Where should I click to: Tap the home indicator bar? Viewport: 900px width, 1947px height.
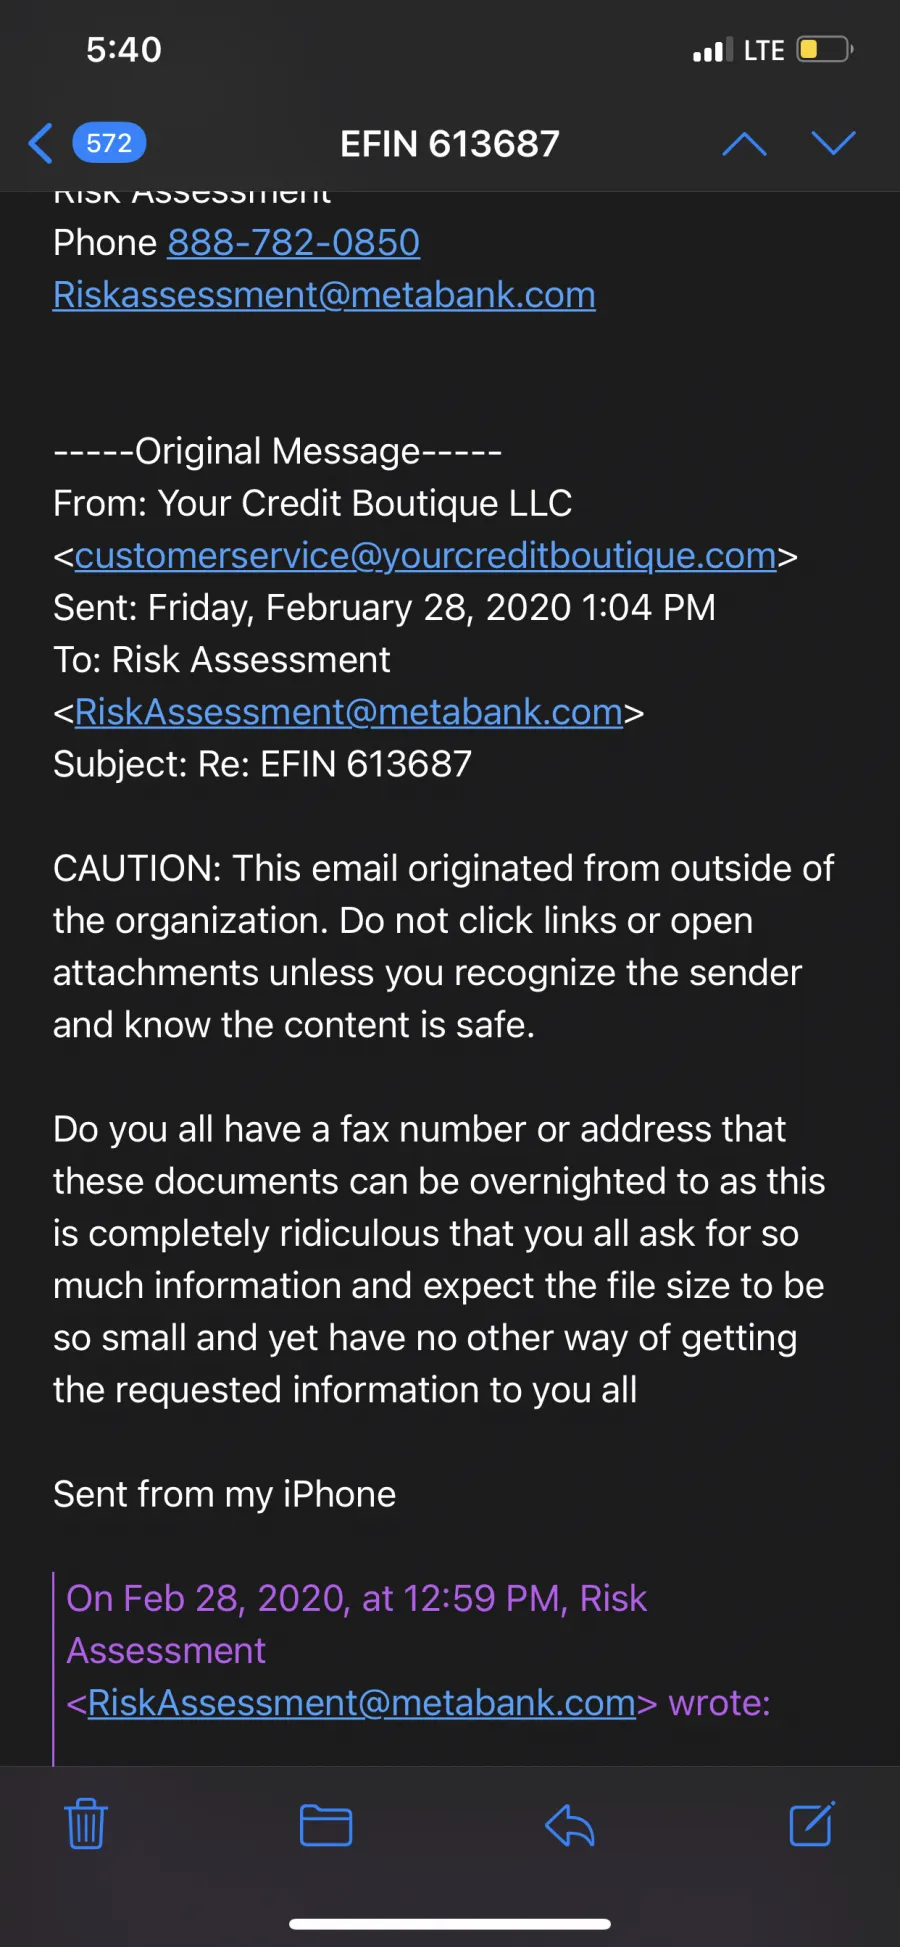coord(450,1923)
